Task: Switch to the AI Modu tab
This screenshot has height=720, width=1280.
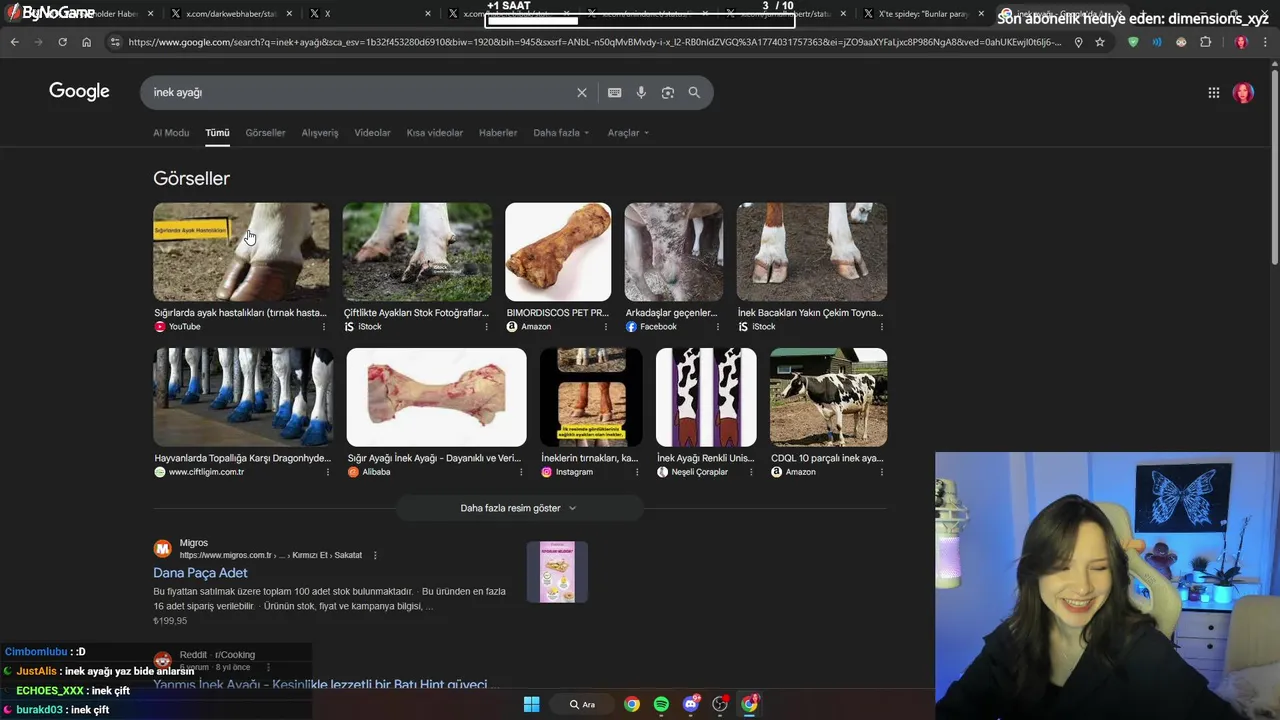Action: click(171, 133)
